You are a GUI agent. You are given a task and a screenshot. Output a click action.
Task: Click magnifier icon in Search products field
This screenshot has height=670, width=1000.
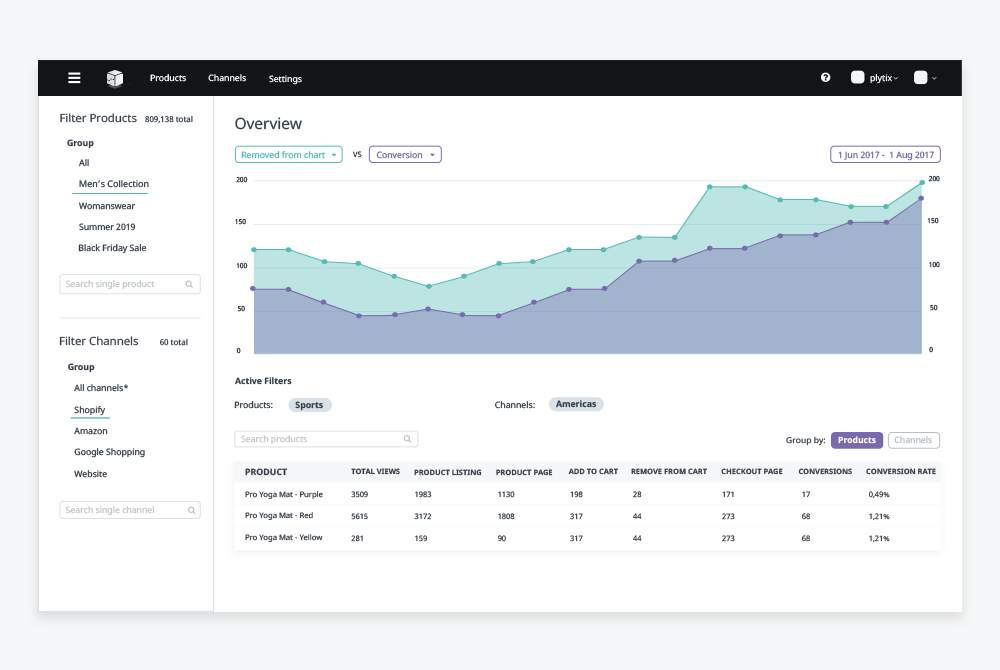(408, 439)
